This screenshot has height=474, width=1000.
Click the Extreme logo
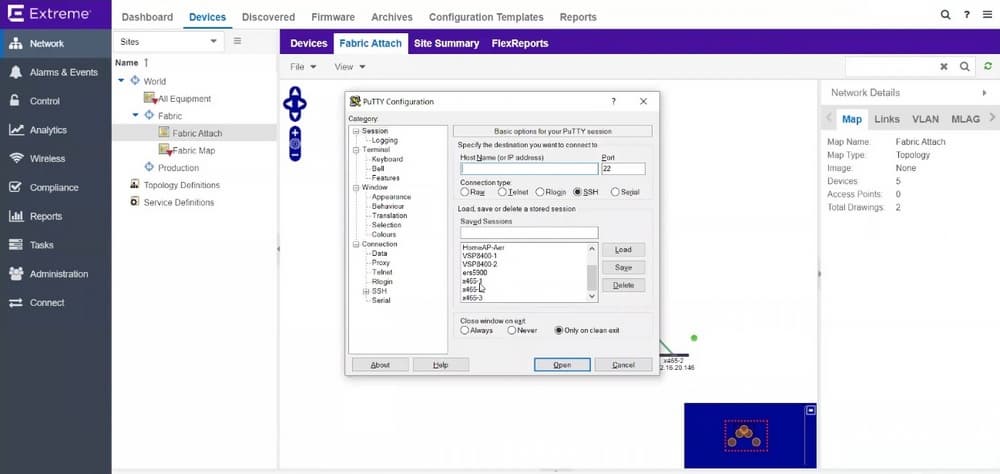click(48, 13)
